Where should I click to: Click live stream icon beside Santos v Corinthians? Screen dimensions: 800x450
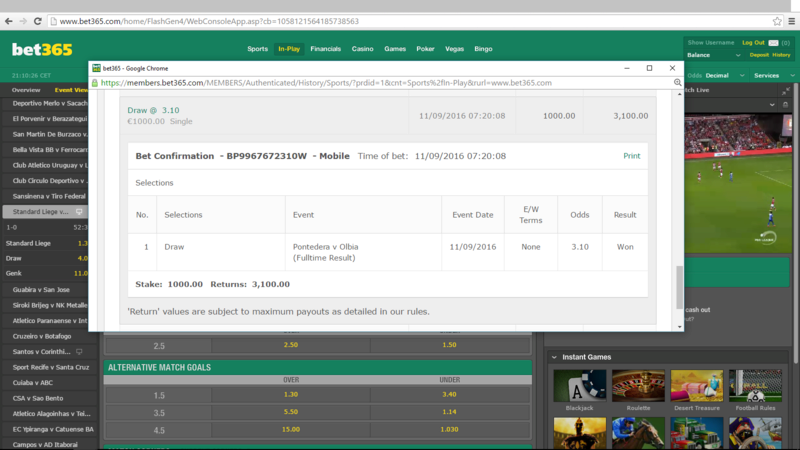pyautogui.click(x=79, y=352)
